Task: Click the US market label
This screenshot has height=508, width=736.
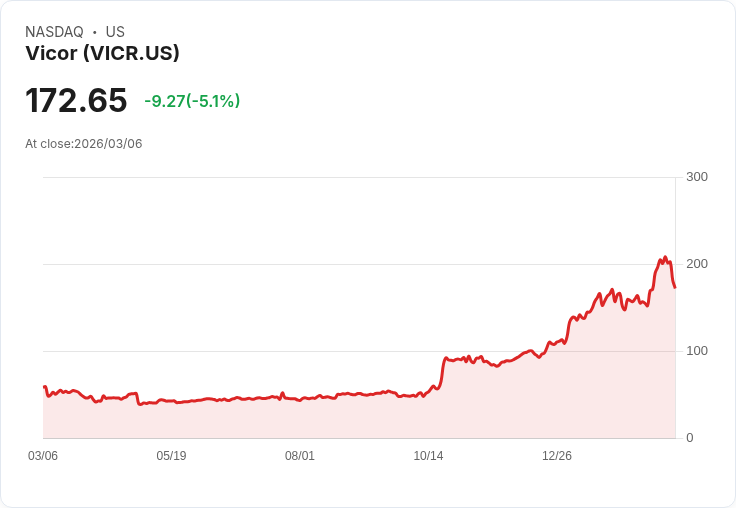Action: 115,32
